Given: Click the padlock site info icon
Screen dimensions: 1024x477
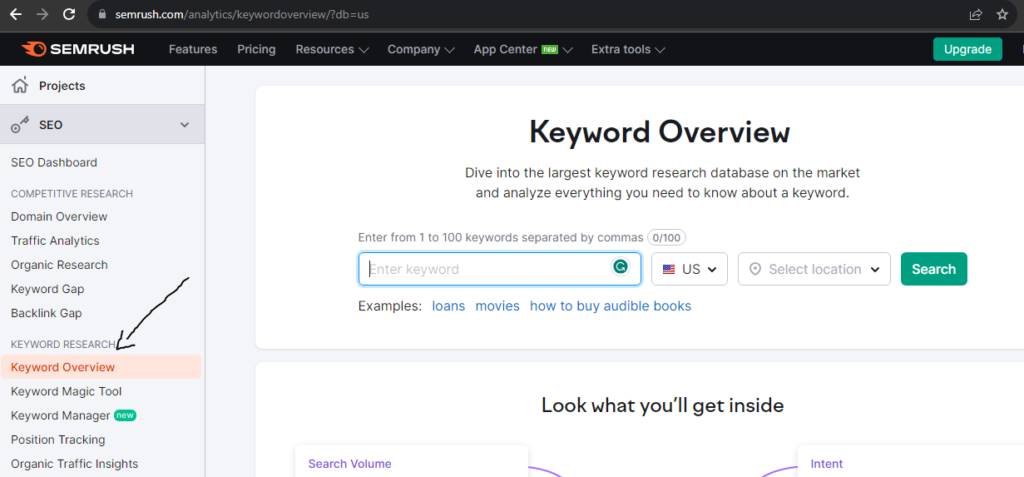Looking at the screenshot, I should coord(101,14).
